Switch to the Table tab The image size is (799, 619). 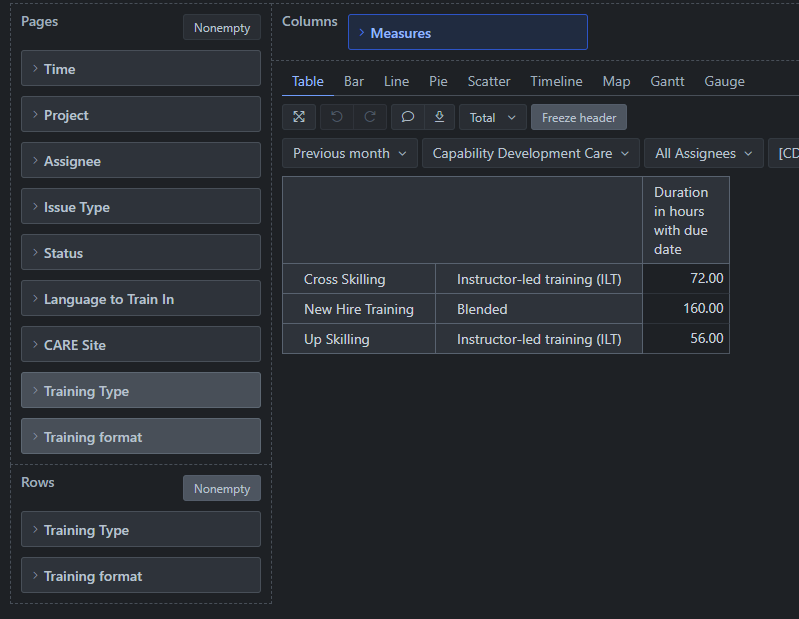click(x=308, y=82)
